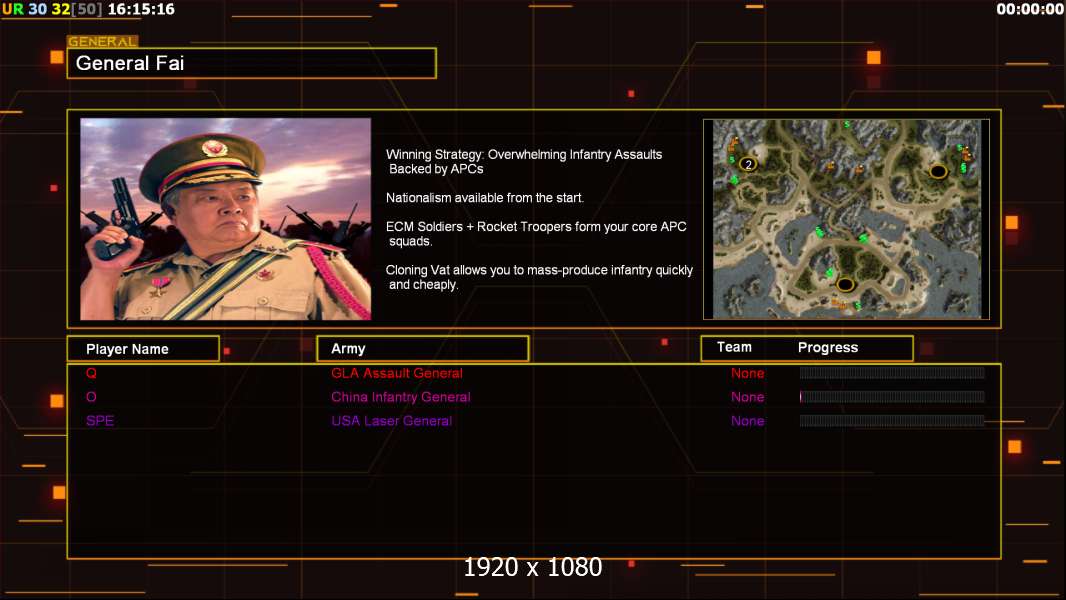Click the Team column header label
The height and width of the screenshot is (600, 1066).
(734, 347)
